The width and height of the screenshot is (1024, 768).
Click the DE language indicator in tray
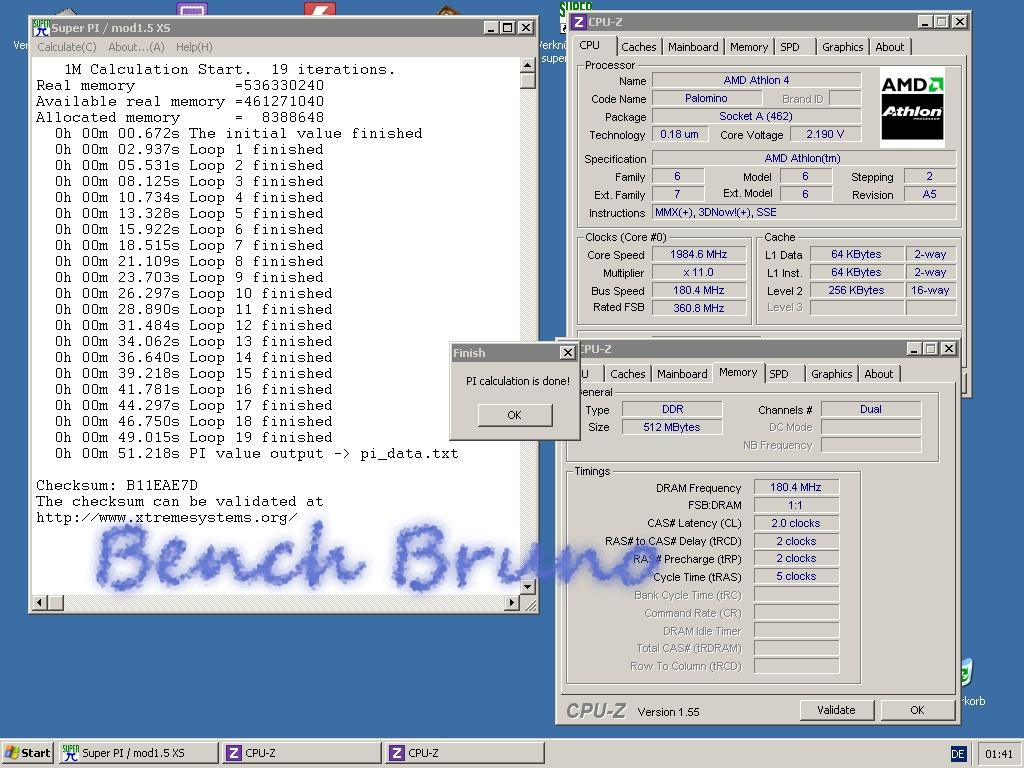click(957, 754)
